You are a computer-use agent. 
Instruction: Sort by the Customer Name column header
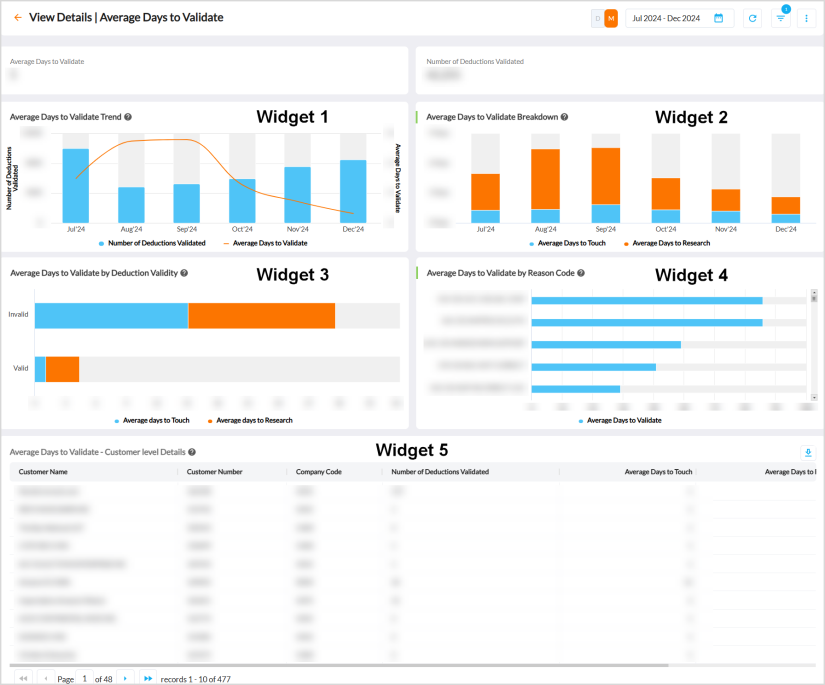[43, 471]
